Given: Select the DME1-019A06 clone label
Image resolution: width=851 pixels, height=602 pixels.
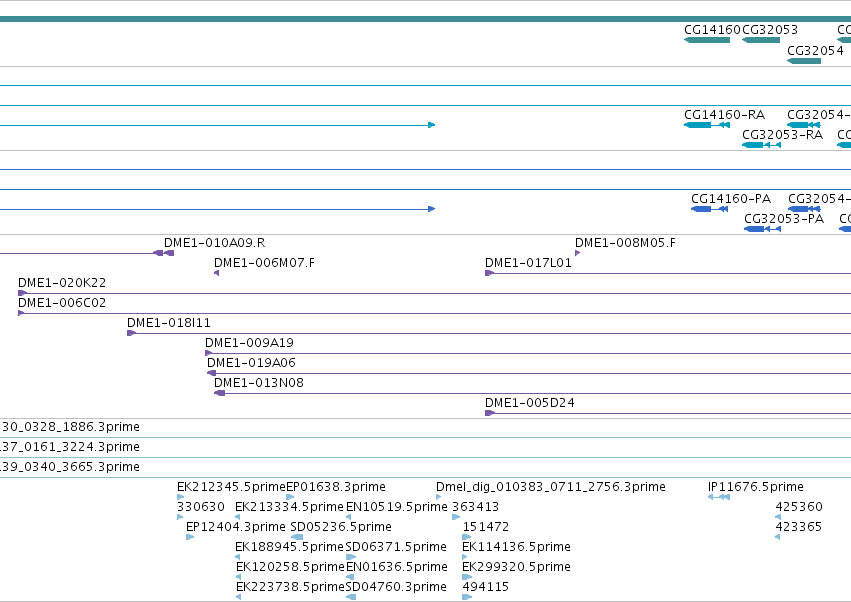Looking at the screenshot, I should click(251, 363).
